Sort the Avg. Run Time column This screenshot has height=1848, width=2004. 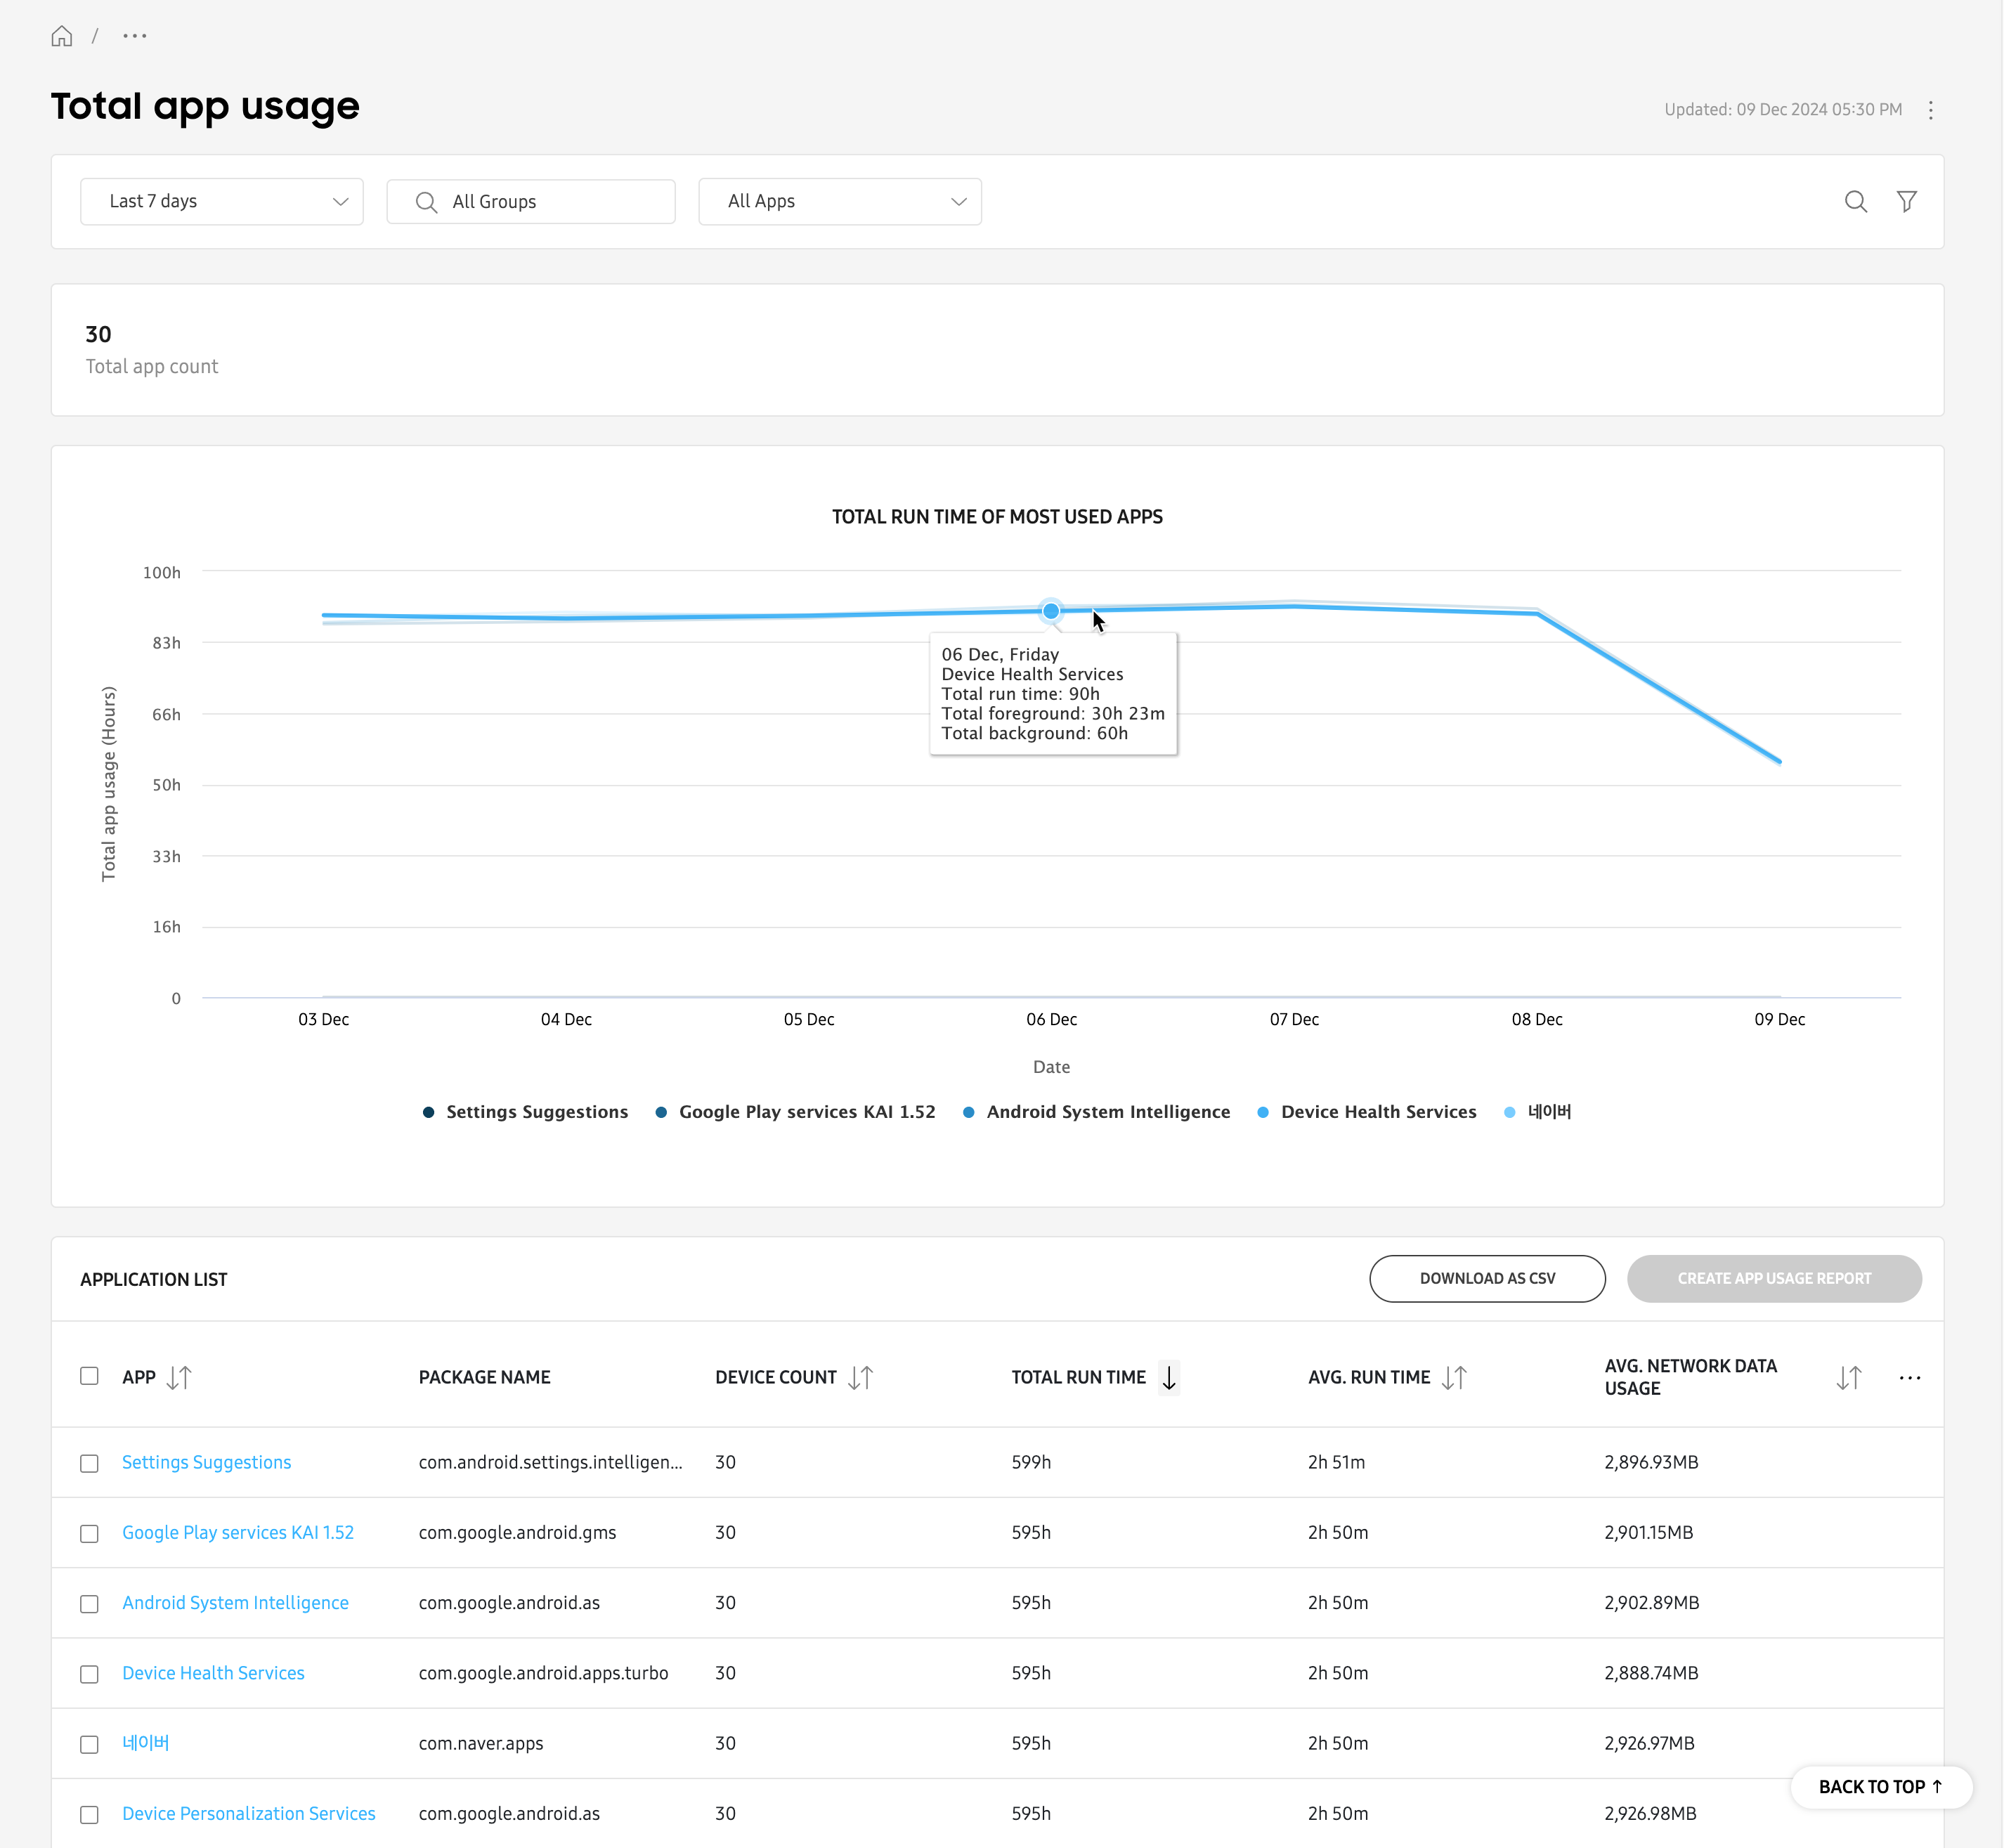tap(1454, 1377)
